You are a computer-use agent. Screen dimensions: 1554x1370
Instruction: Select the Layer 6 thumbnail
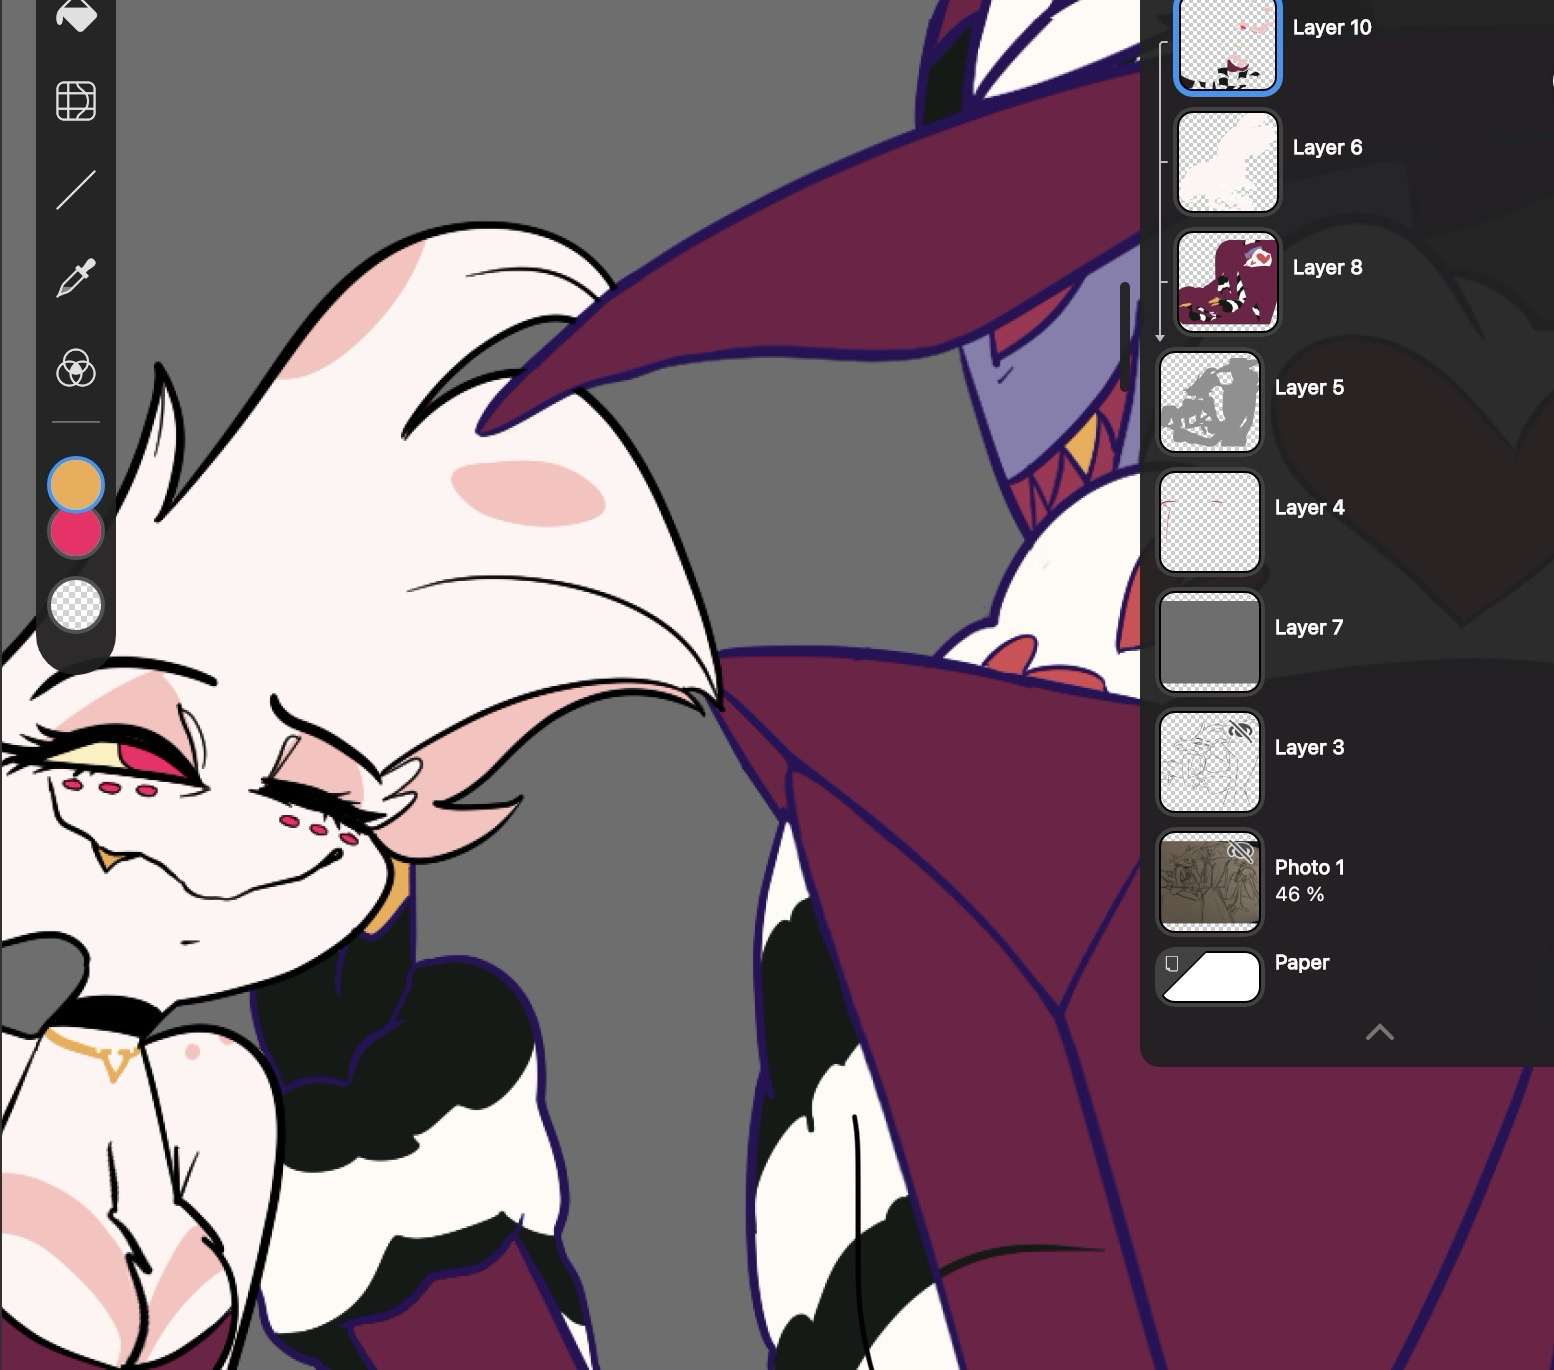point(1227,162)
